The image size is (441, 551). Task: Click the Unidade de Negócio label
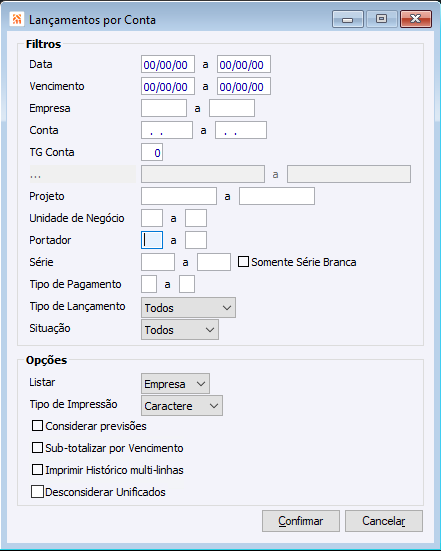[77, 218]
